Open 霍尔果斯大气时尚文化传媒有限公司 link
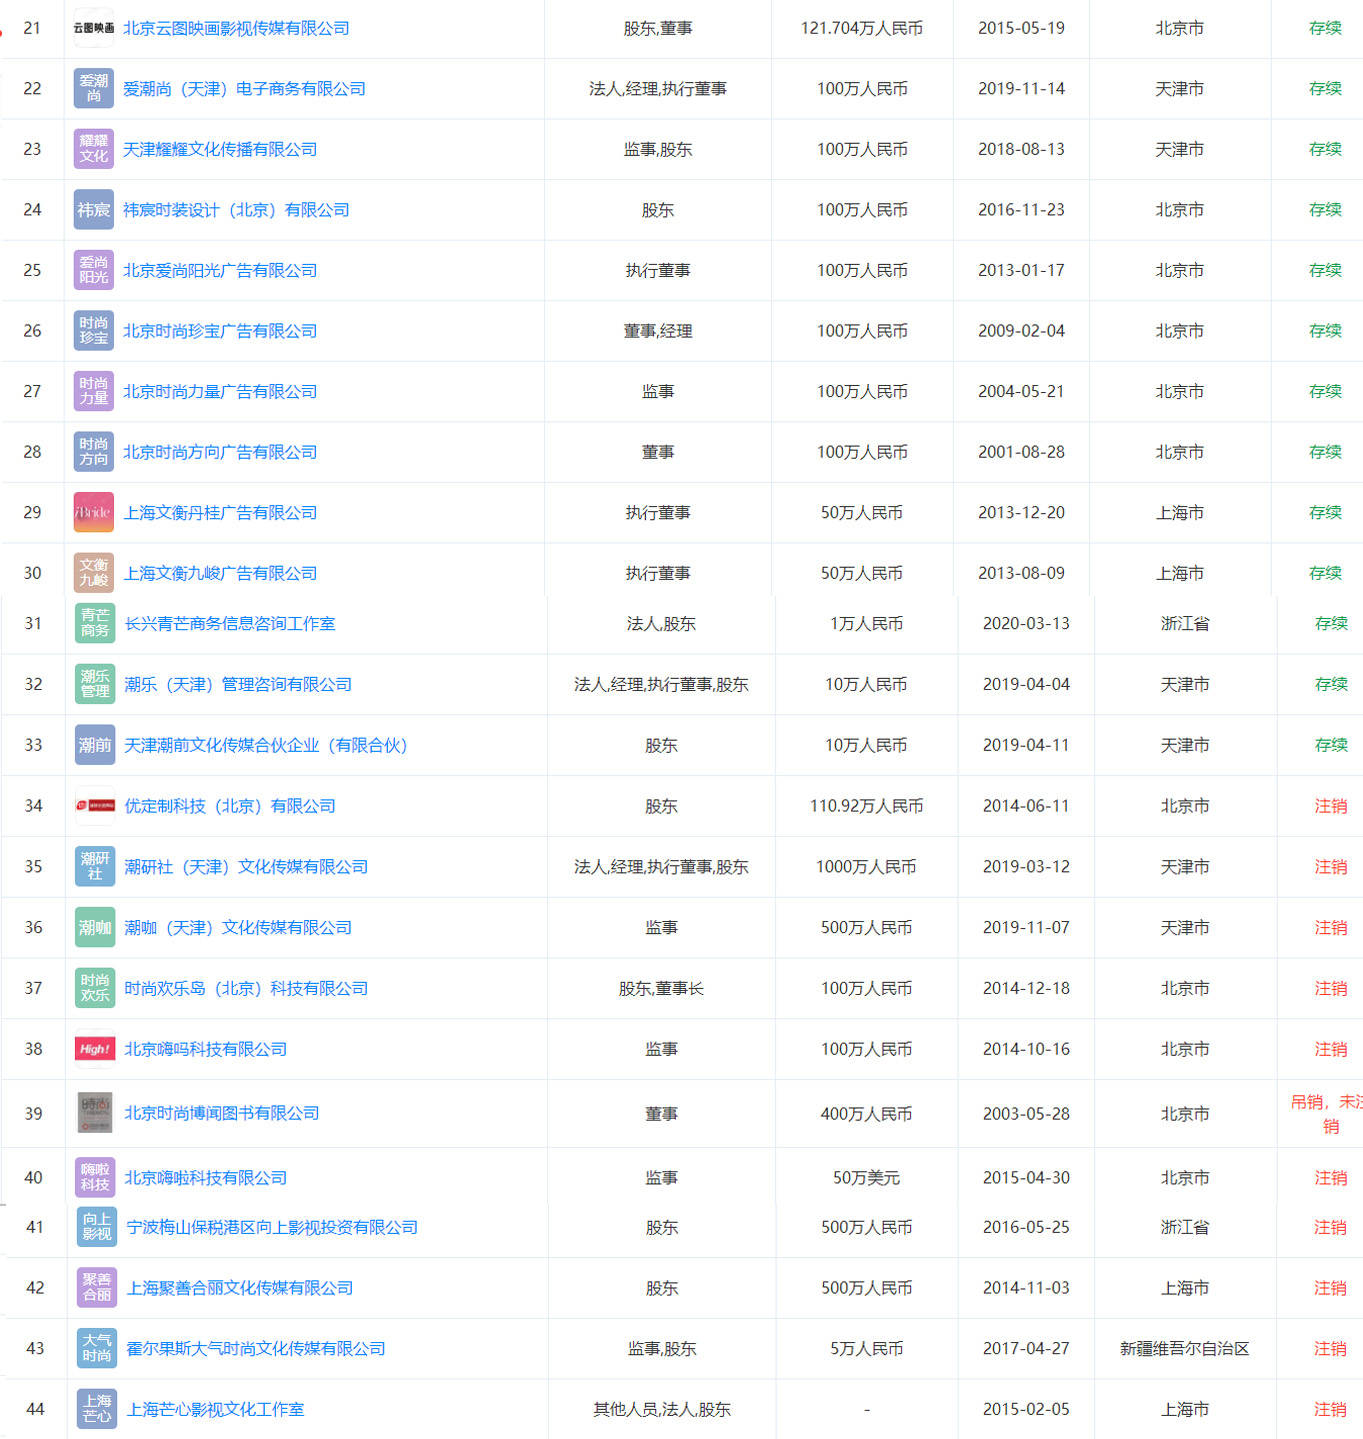This screenshot has width=1363, height=1439. coord(256,1349)
